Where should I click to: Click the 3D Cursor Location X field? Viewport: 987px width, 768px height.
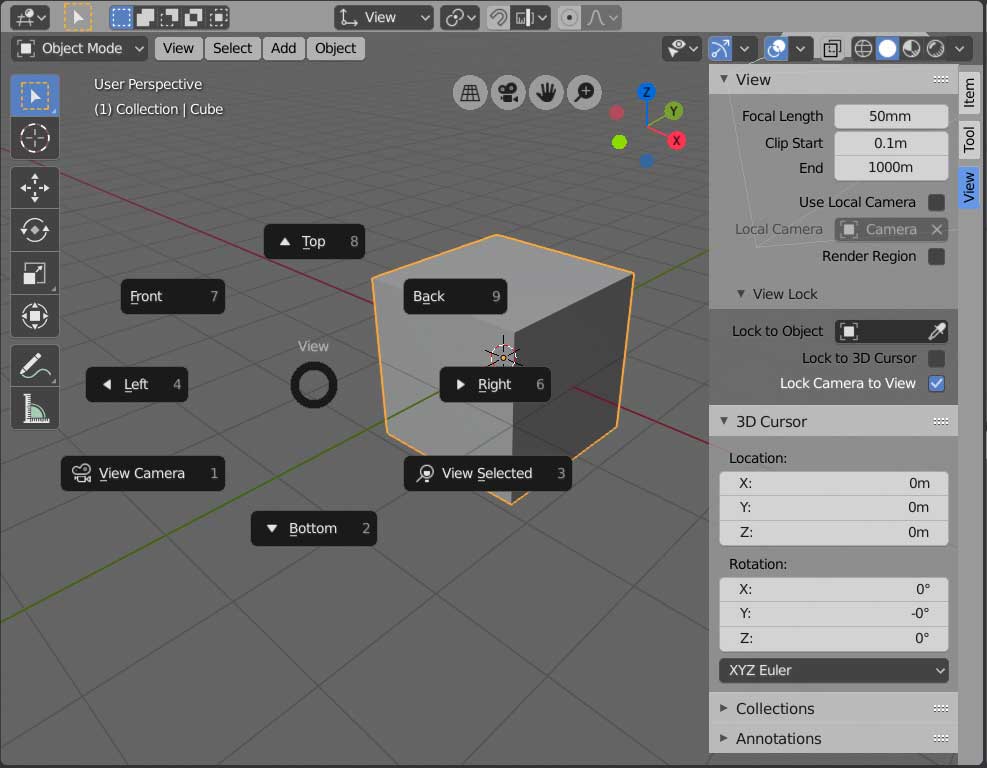pos(833,483)
